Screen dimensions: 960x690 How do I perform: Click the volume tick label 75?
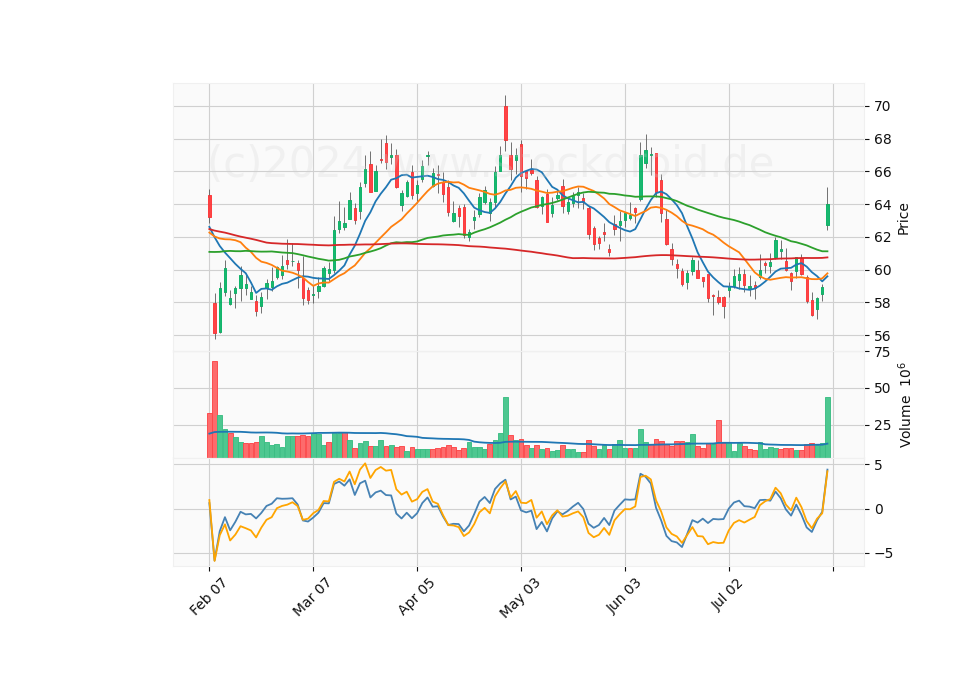(x=882, y=352)
